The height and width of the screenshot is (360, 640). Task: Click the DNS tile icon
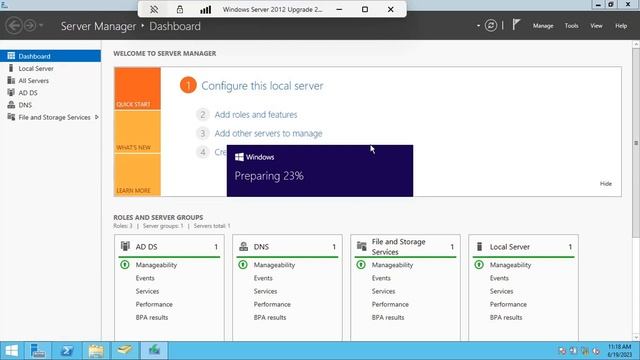tap(244, 246)
